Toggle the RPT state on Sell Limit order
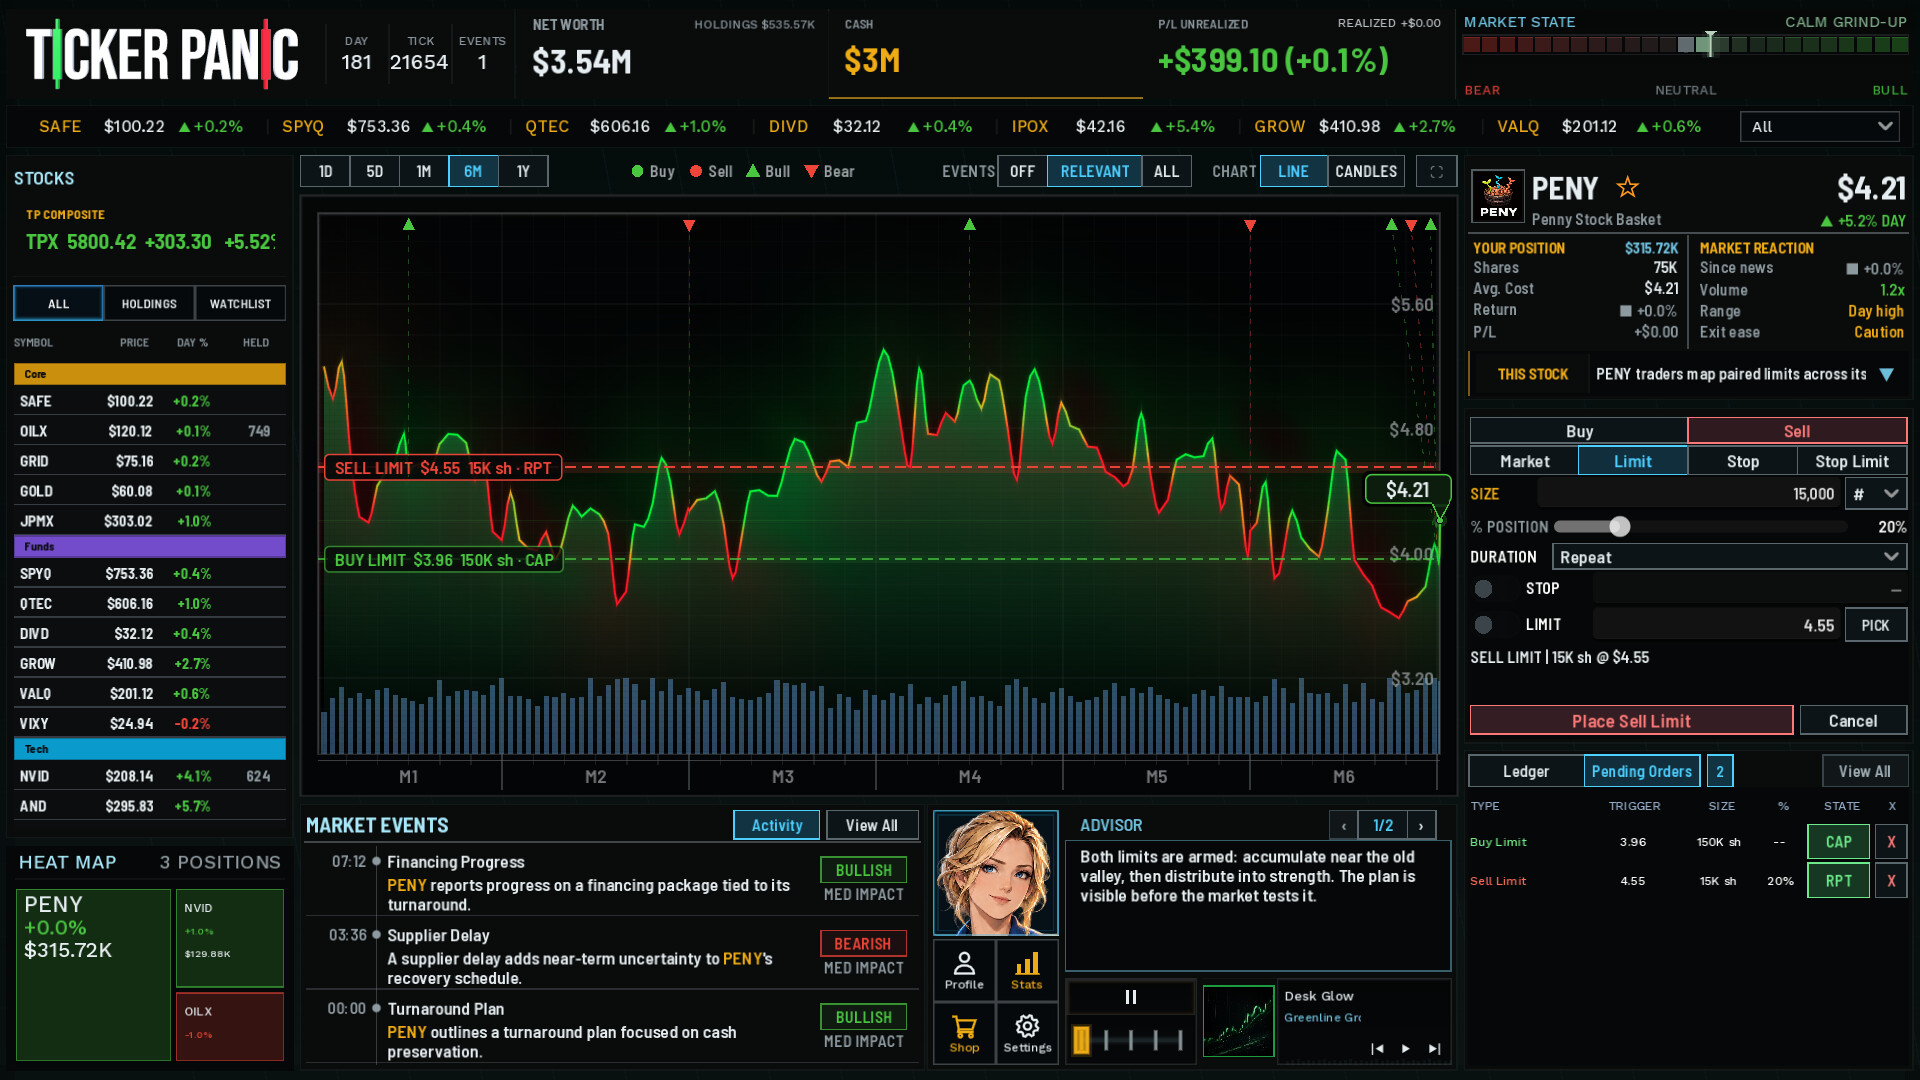 coord(1838,881)
